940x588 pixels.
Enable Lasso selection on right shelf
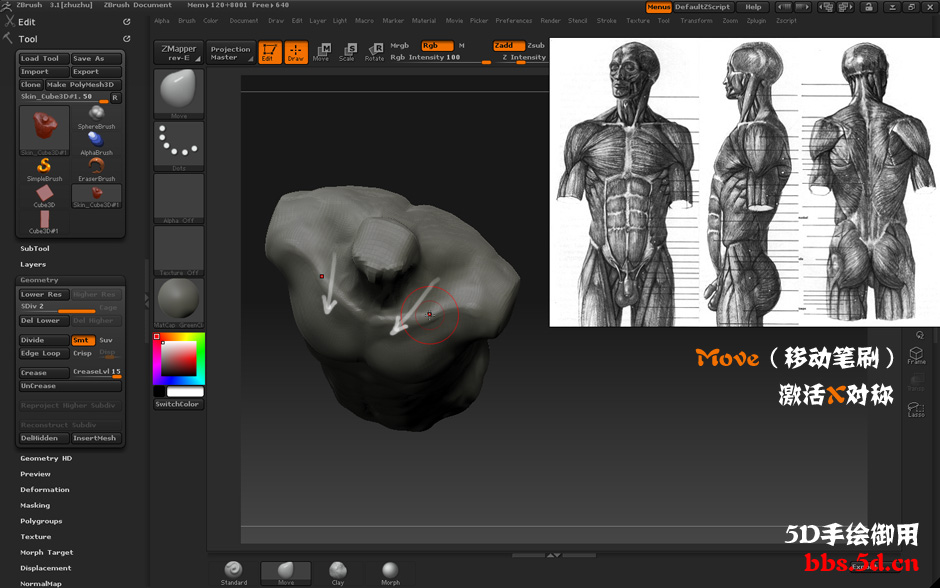coord(916,409)
